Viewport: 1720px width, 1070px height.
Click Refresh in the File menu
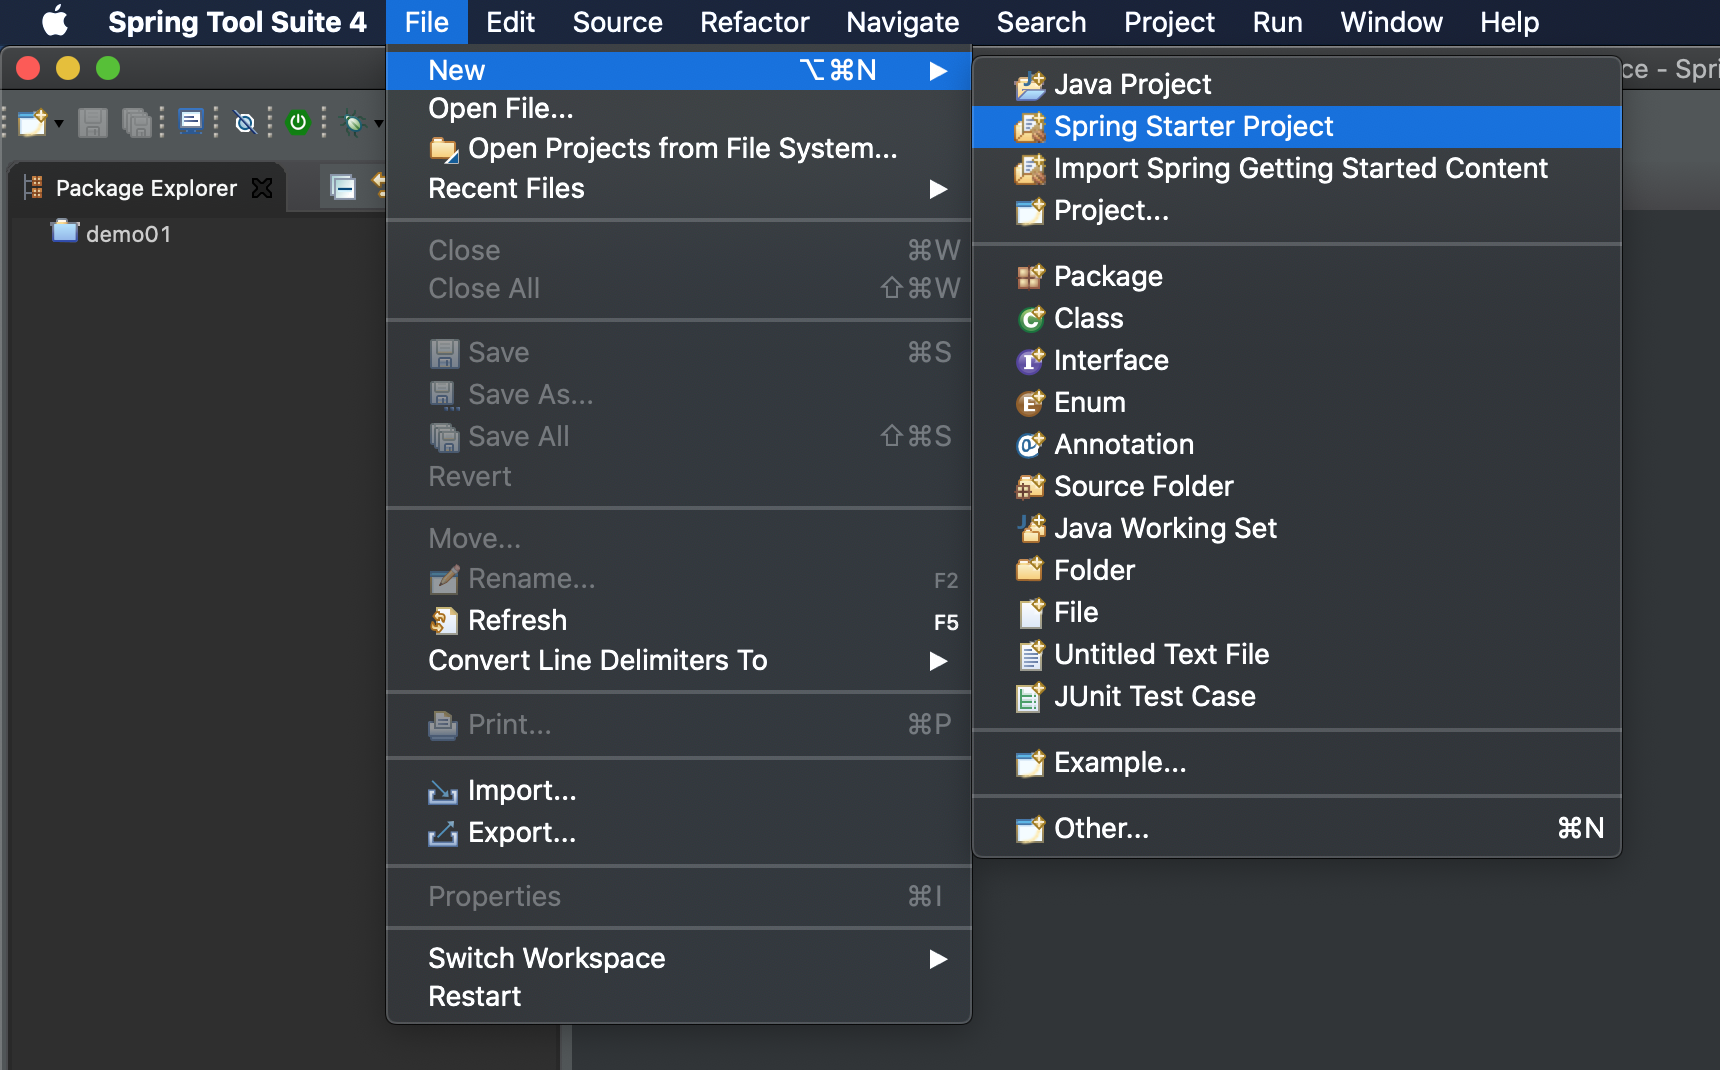679,620
